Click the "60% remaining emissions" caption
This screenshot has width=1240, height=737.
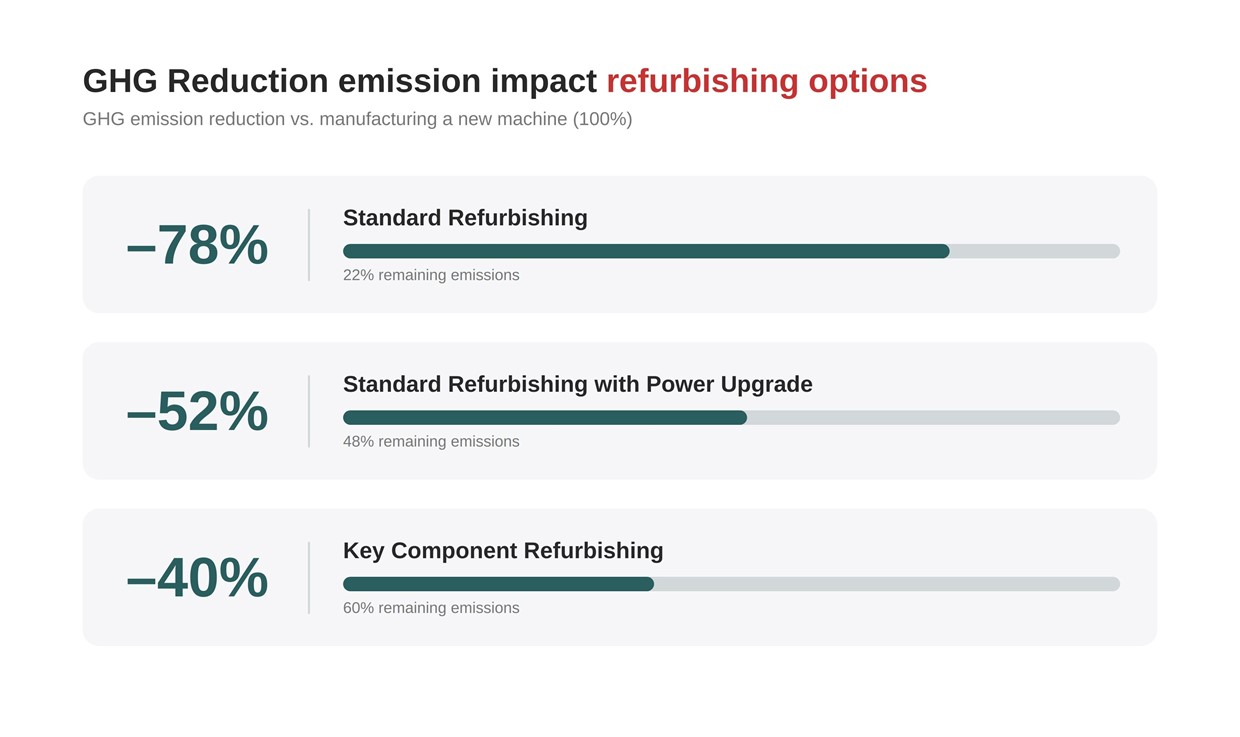(431, 608)
